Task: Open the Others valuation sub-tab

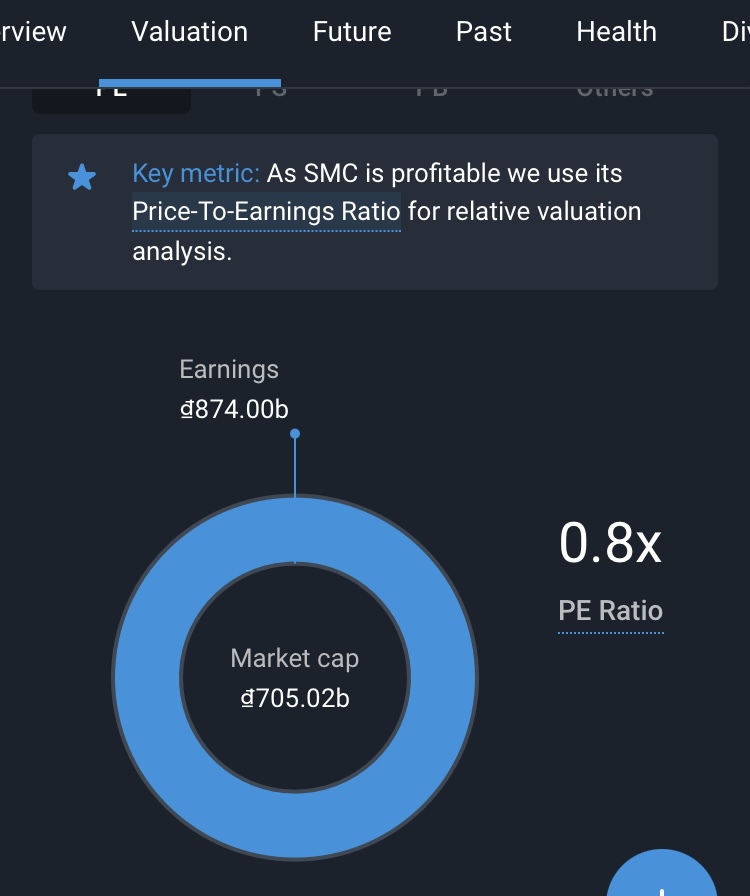Action: coord(615,93)
